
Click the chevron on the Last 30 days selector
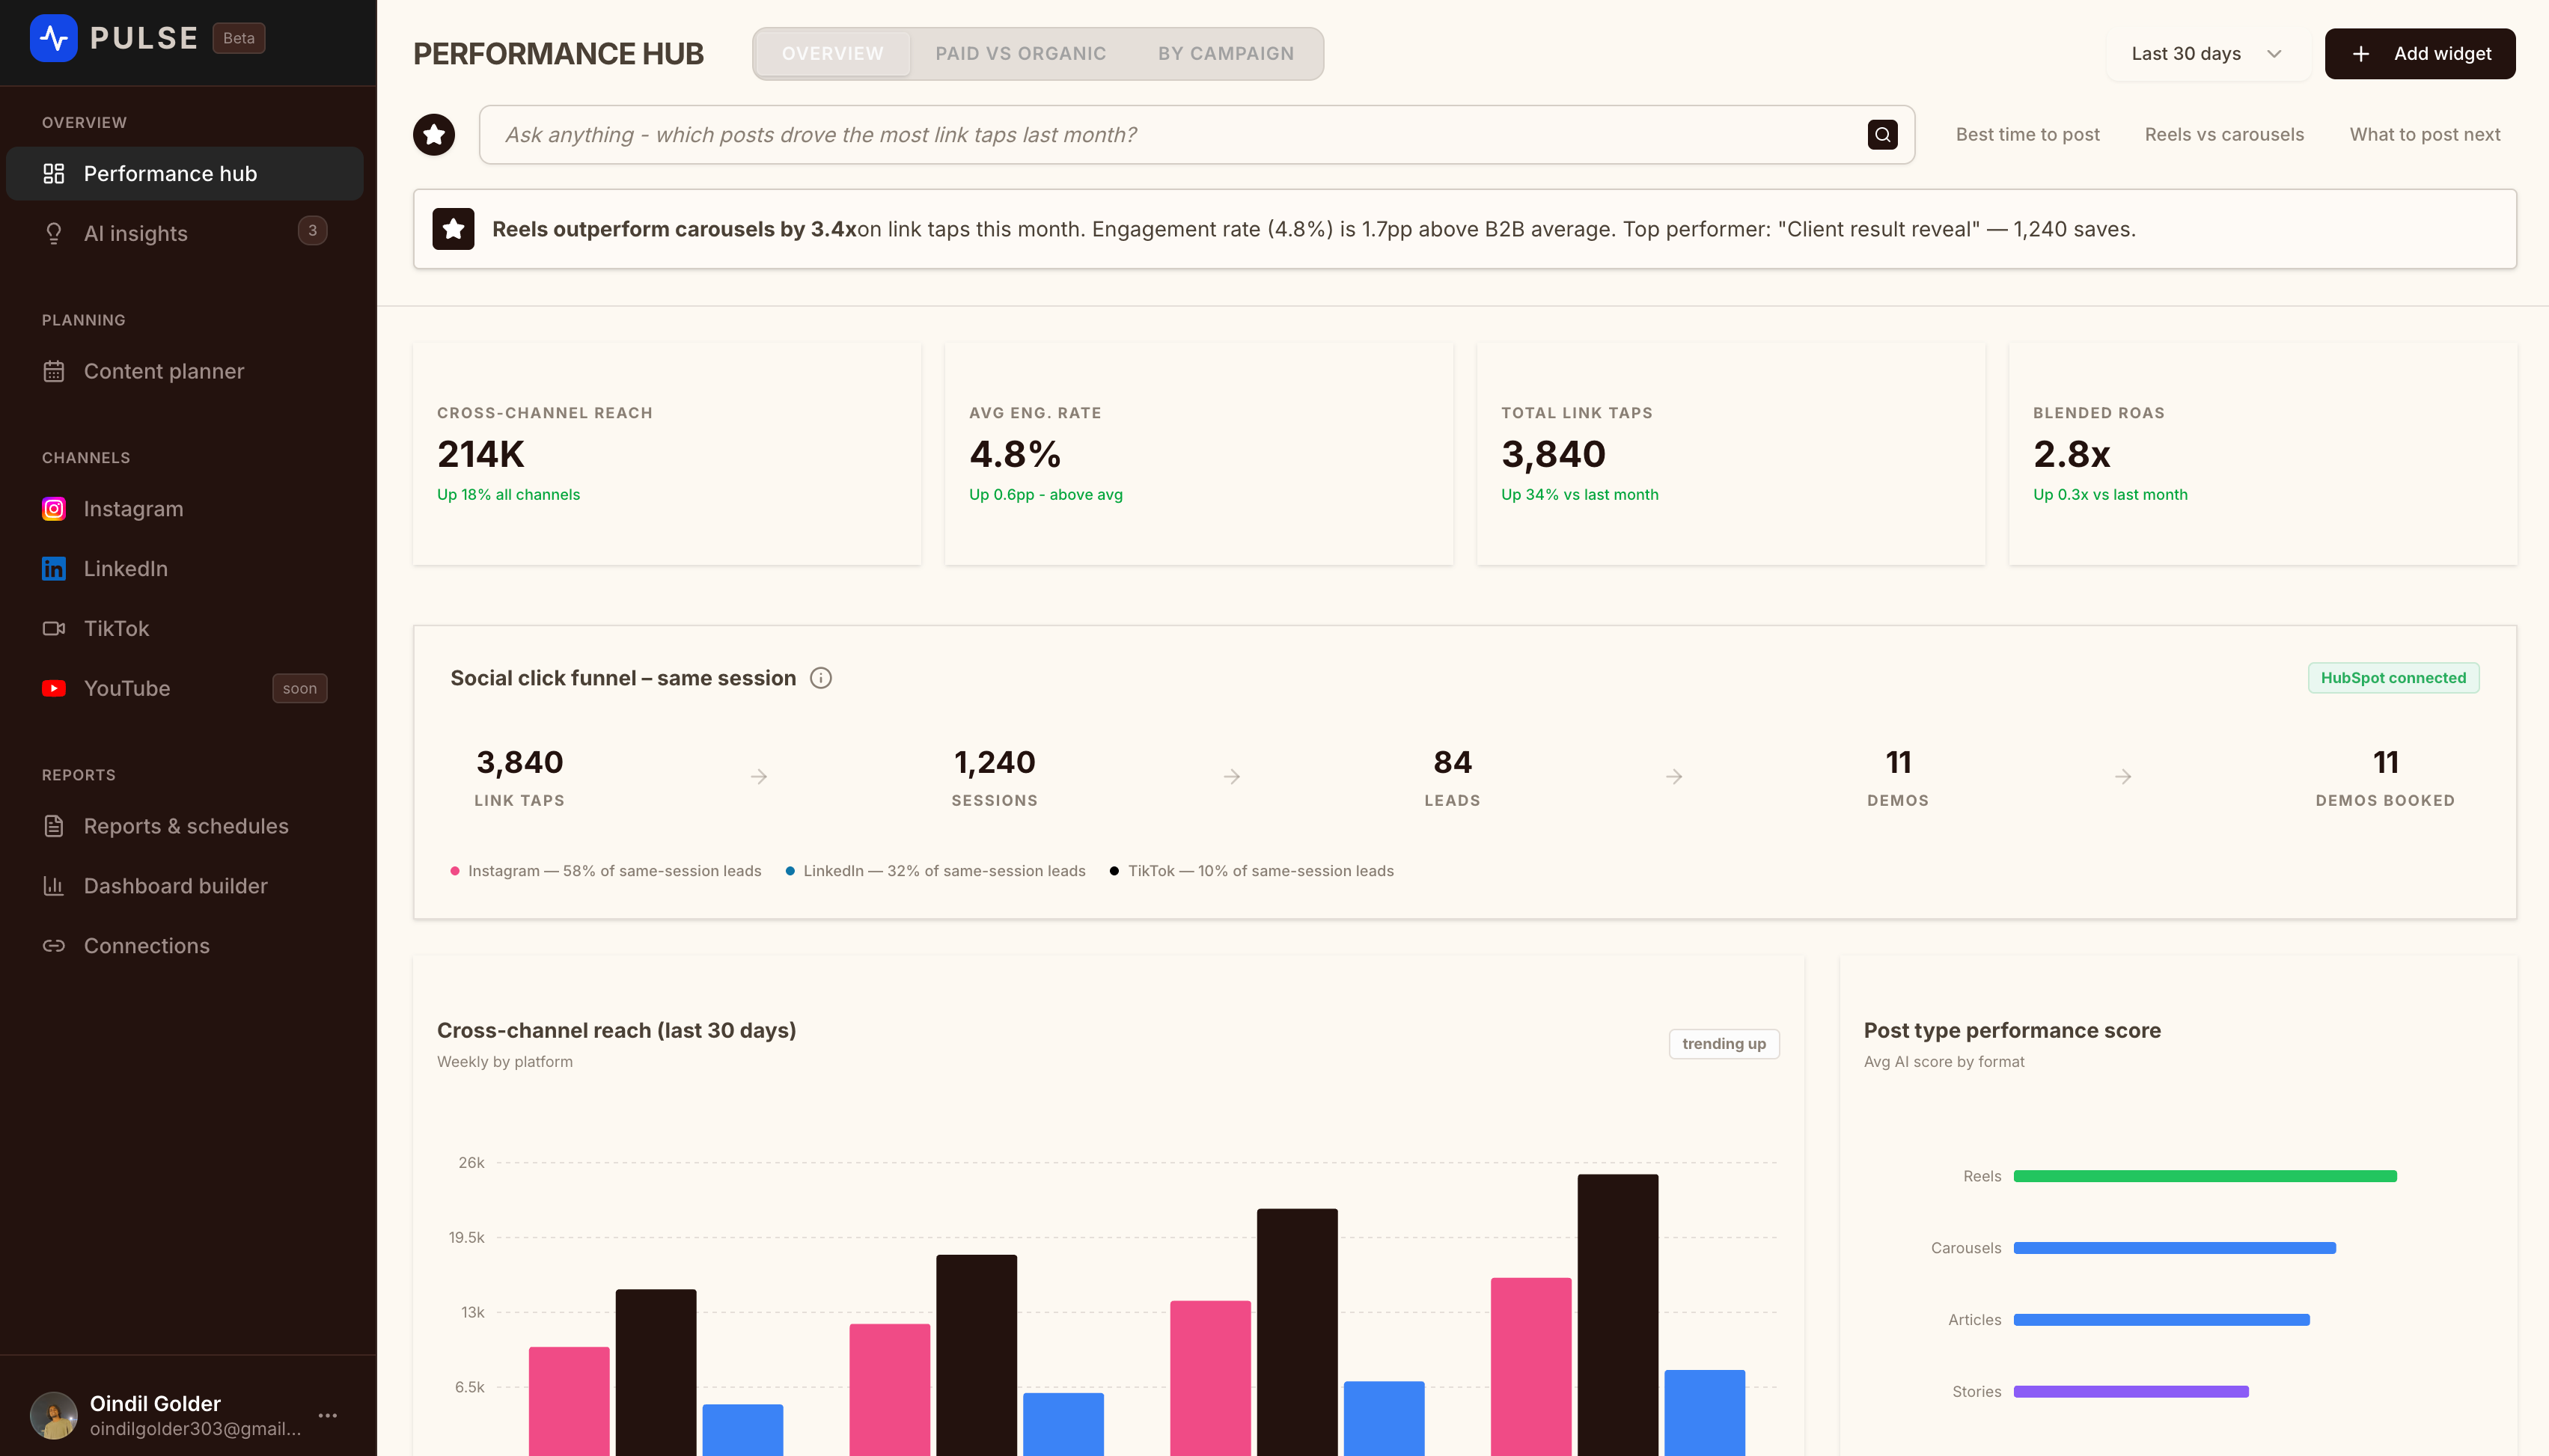(2274, 54)
